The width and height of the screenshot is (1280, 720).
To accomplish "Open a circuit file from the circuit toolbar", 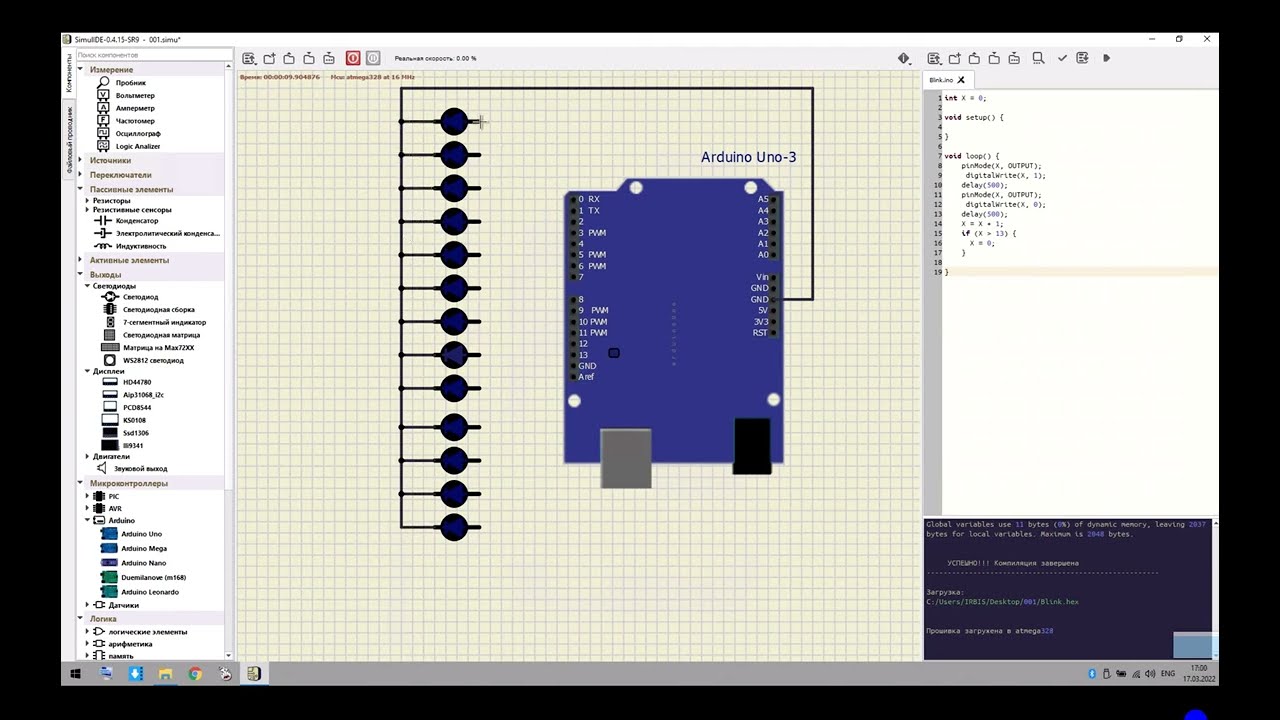I will [289, 59].
